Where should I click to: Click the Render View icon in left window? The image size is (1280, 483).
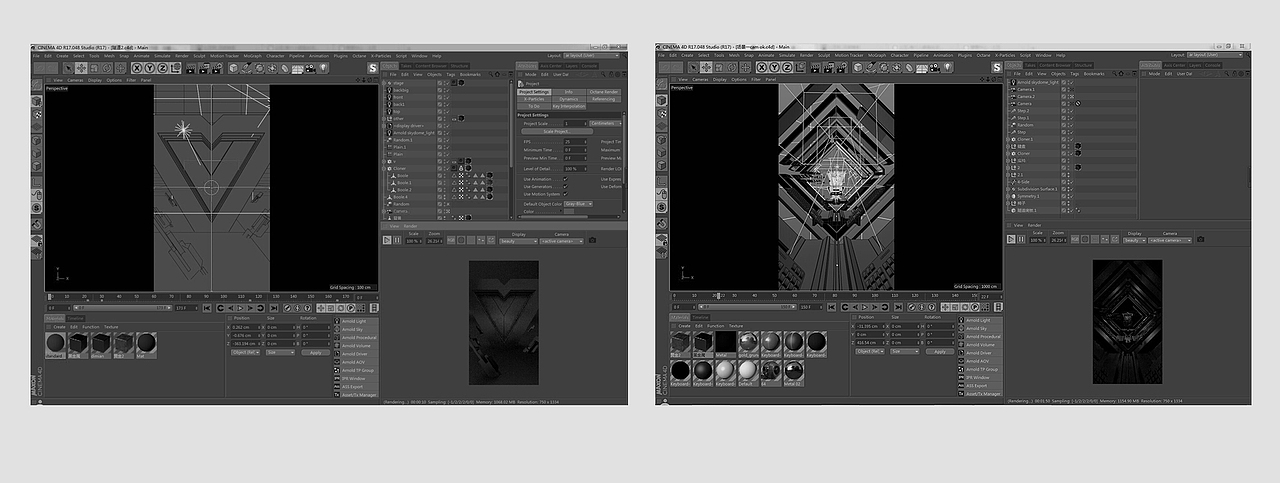190,68
